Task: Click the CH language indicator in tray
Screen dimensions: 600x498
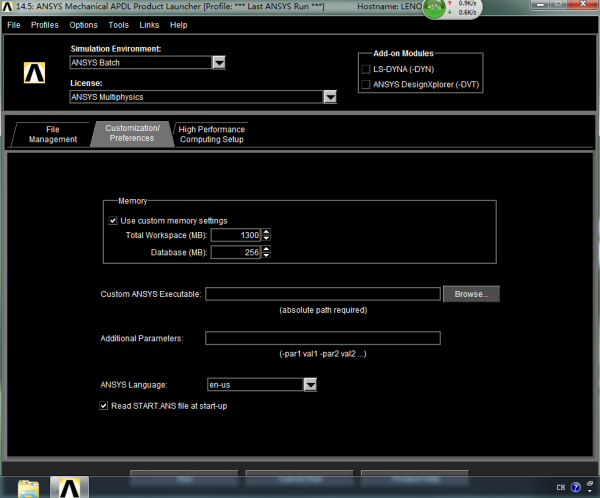Action: [561, 487]
